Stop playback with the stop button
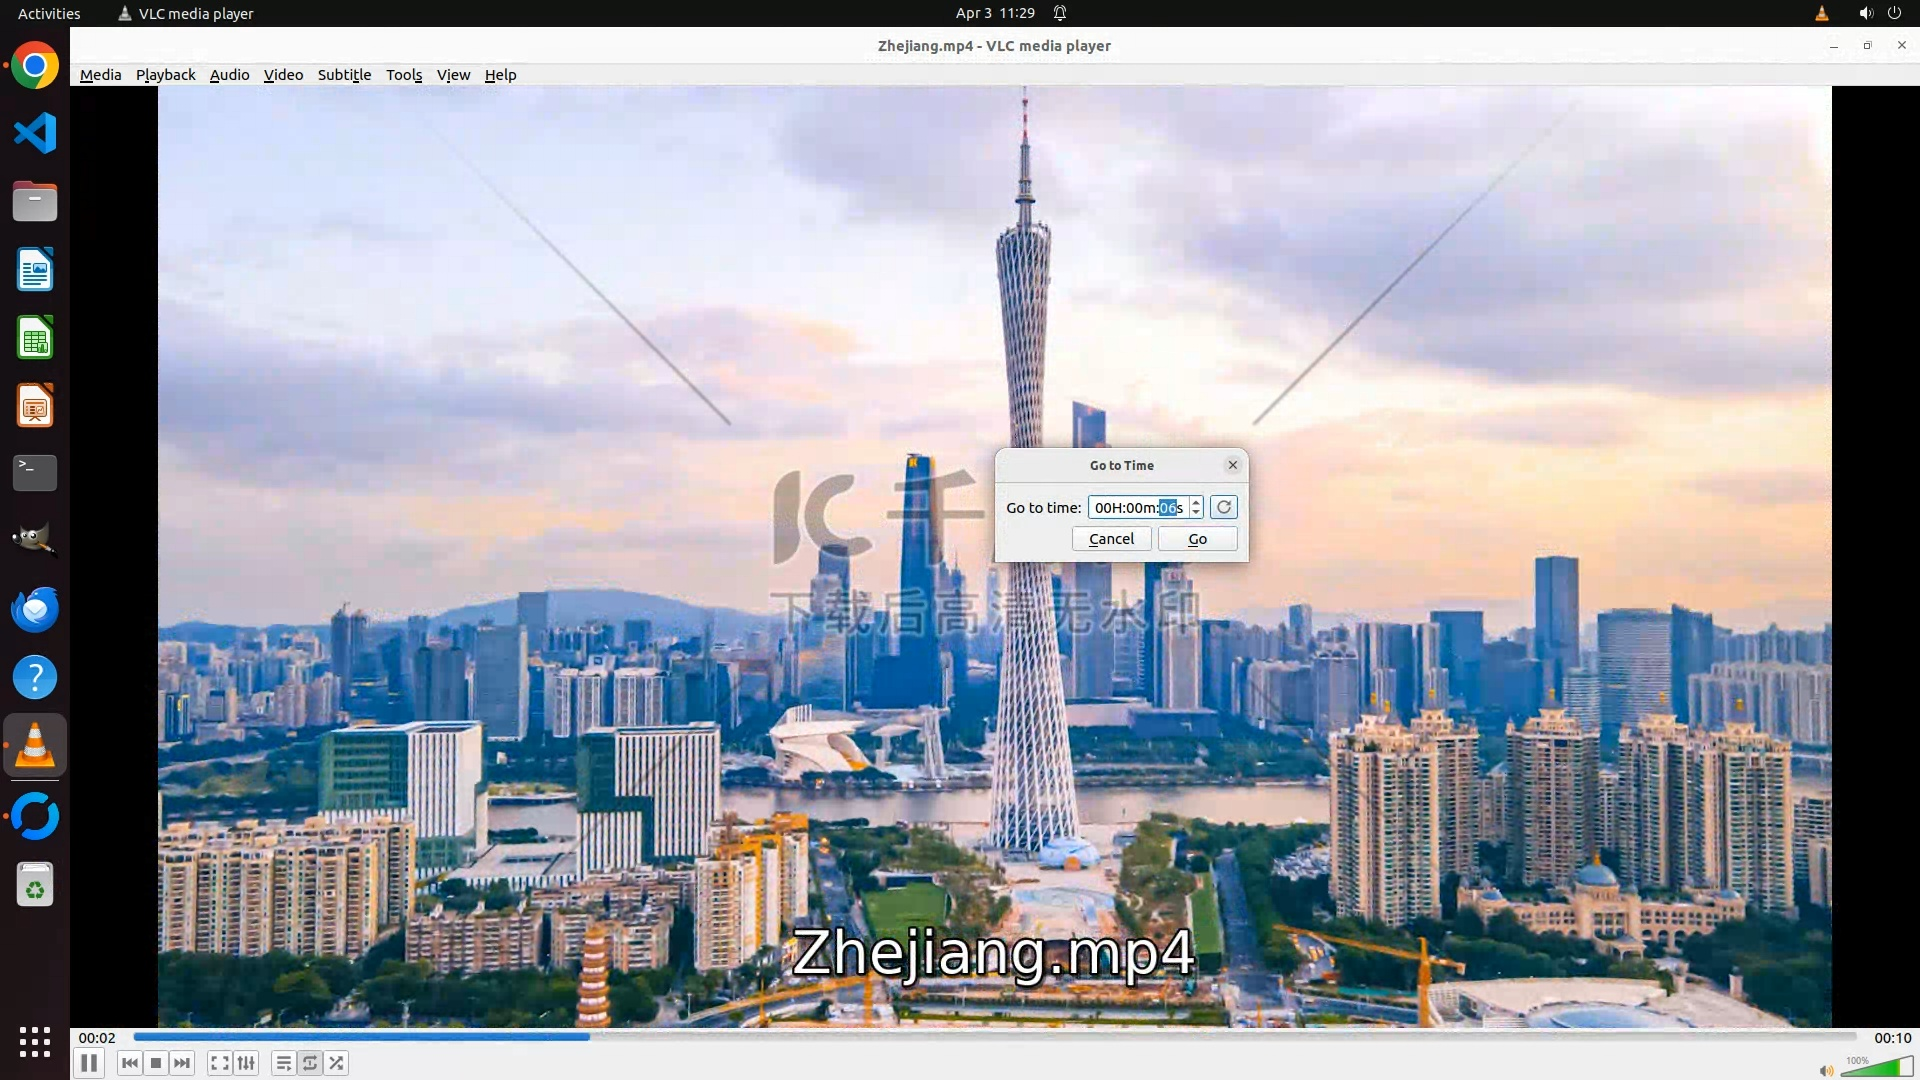This screenshot has height=1080, width=1920. click(155, 1063)
